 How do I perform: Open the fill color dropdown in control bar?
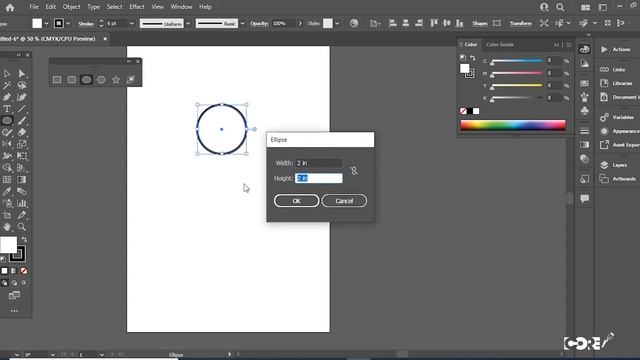46,23
